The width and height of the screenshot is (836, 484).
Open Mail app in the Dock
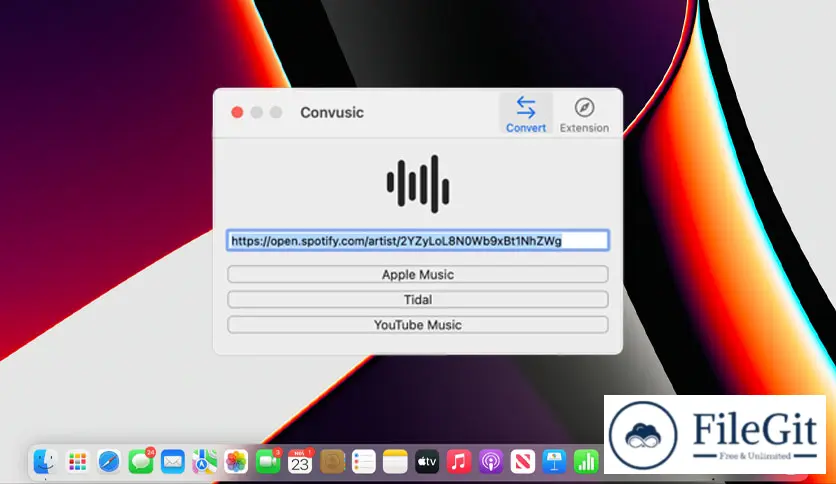tap(172, 462)
